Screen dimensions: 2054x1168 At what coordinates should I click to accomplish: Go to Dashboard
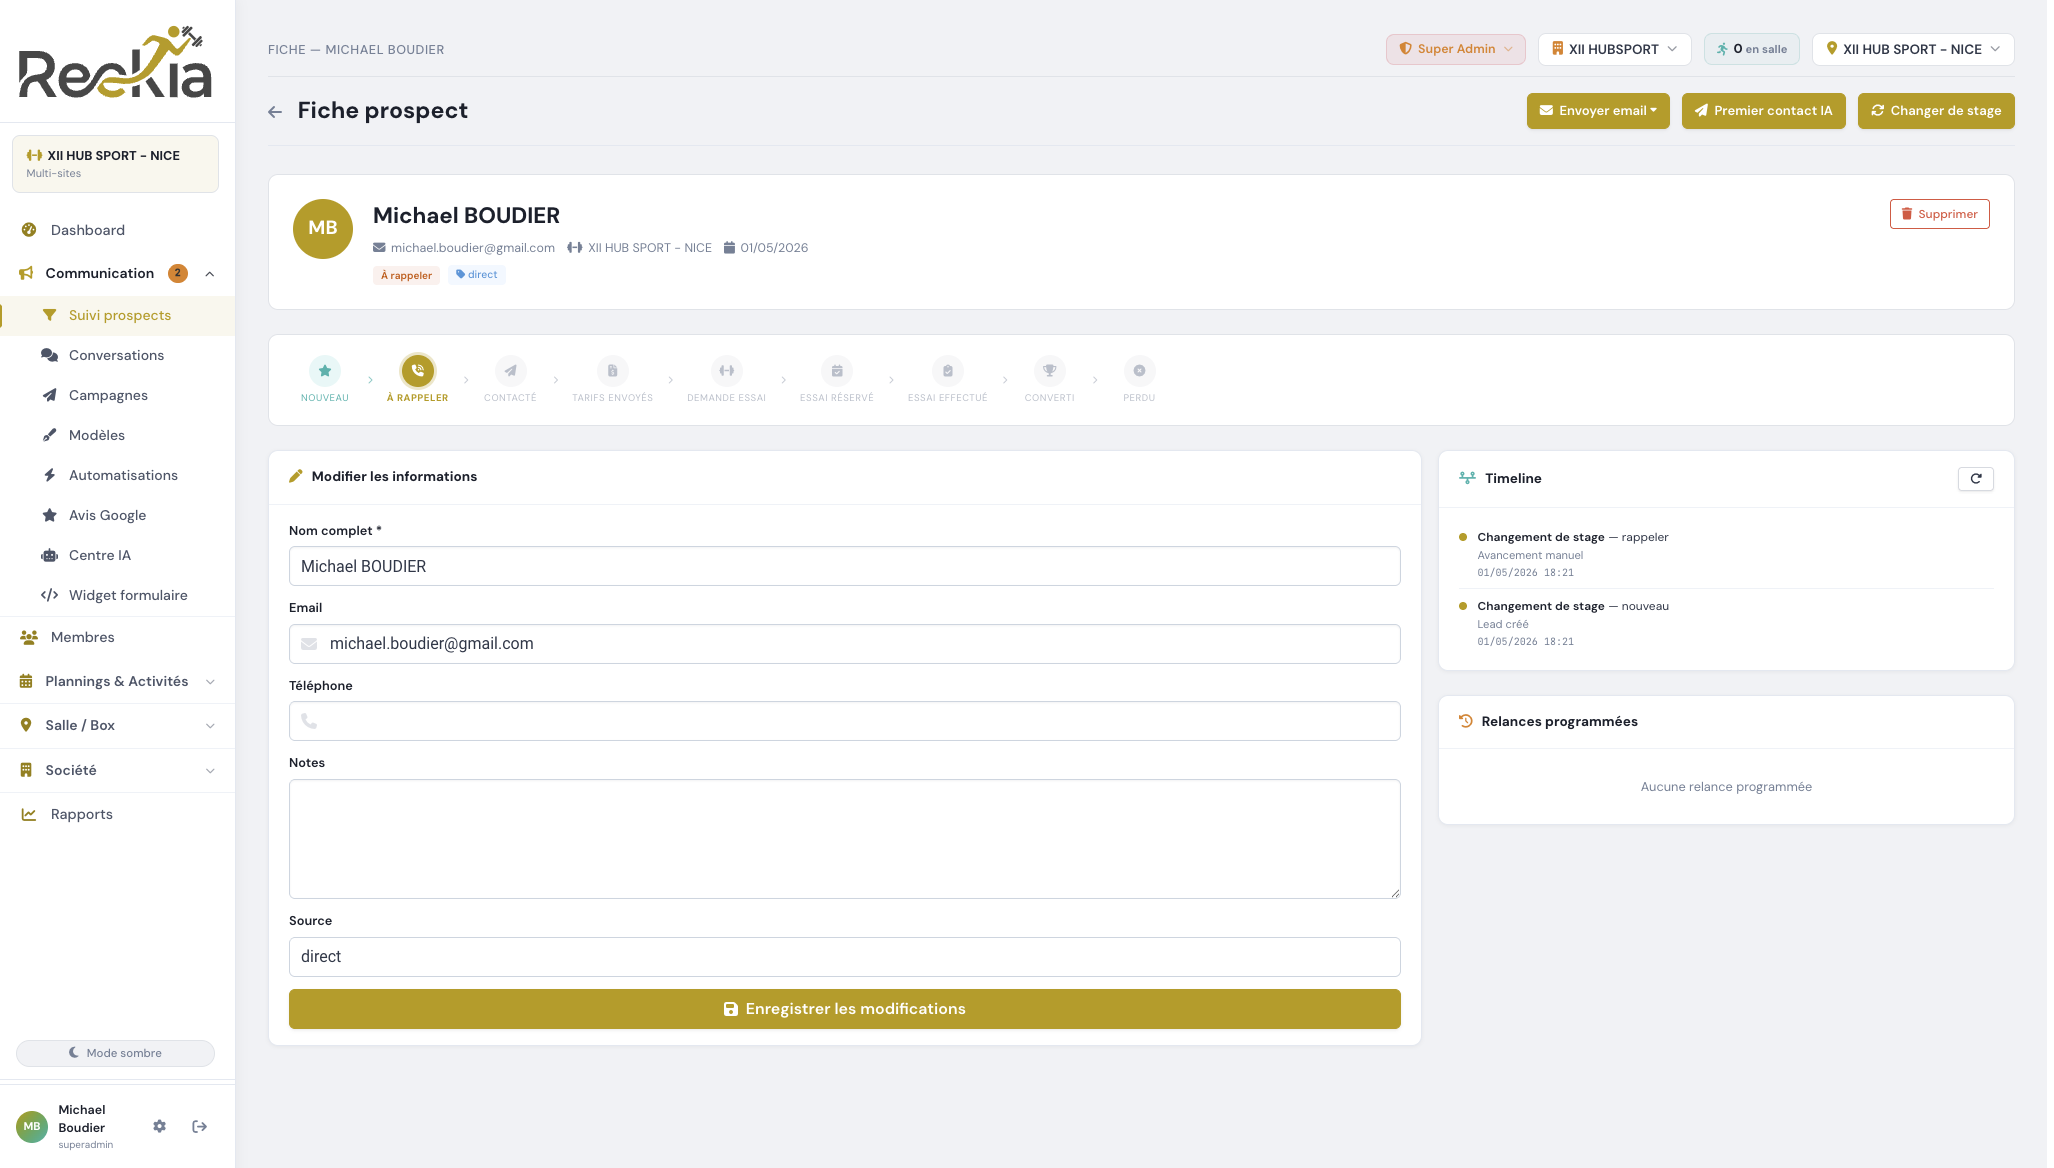(x=117, y=230)
